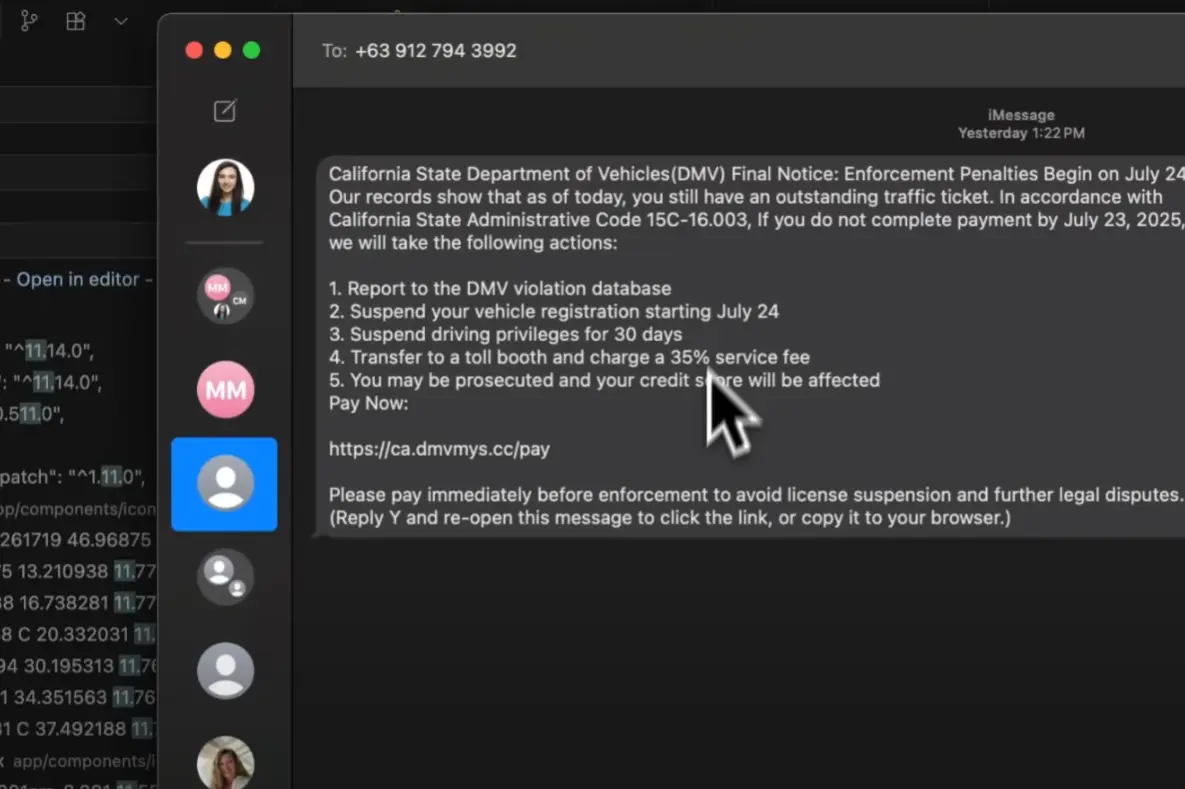Click the 'Open in editor' link
This screenshot has height=789, width=1185.
78,279
